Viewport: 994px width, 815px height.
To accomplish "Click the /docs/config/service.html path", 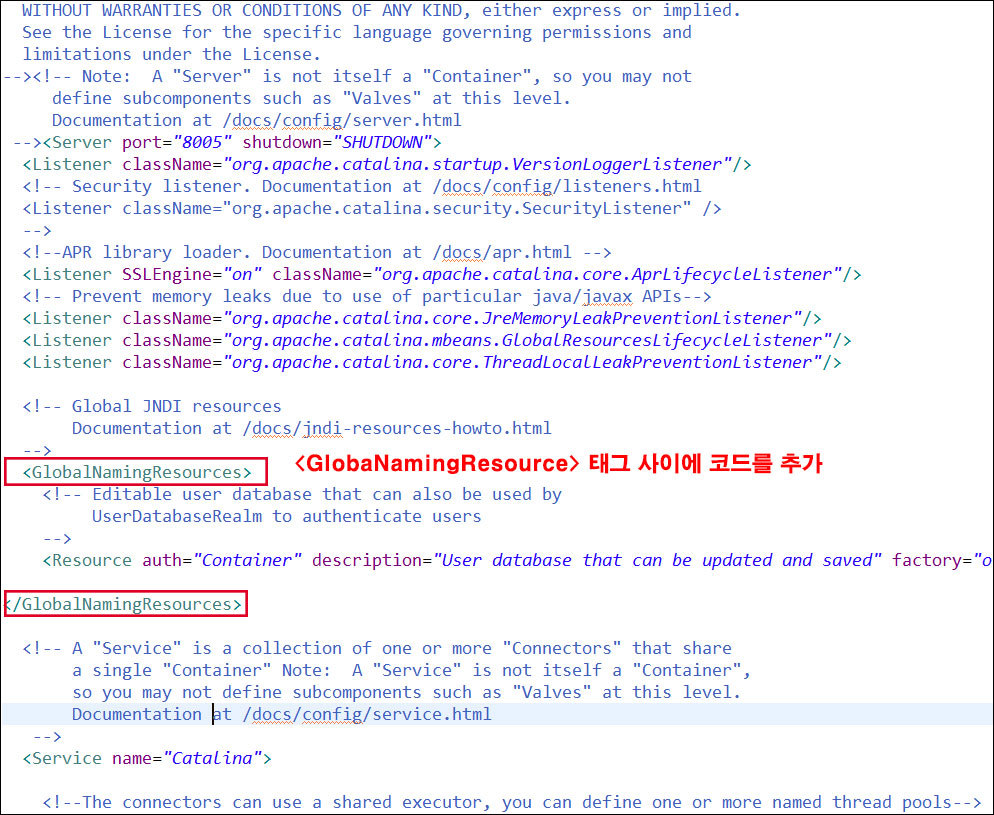I will pyautogui.click(x=367, y=714).
